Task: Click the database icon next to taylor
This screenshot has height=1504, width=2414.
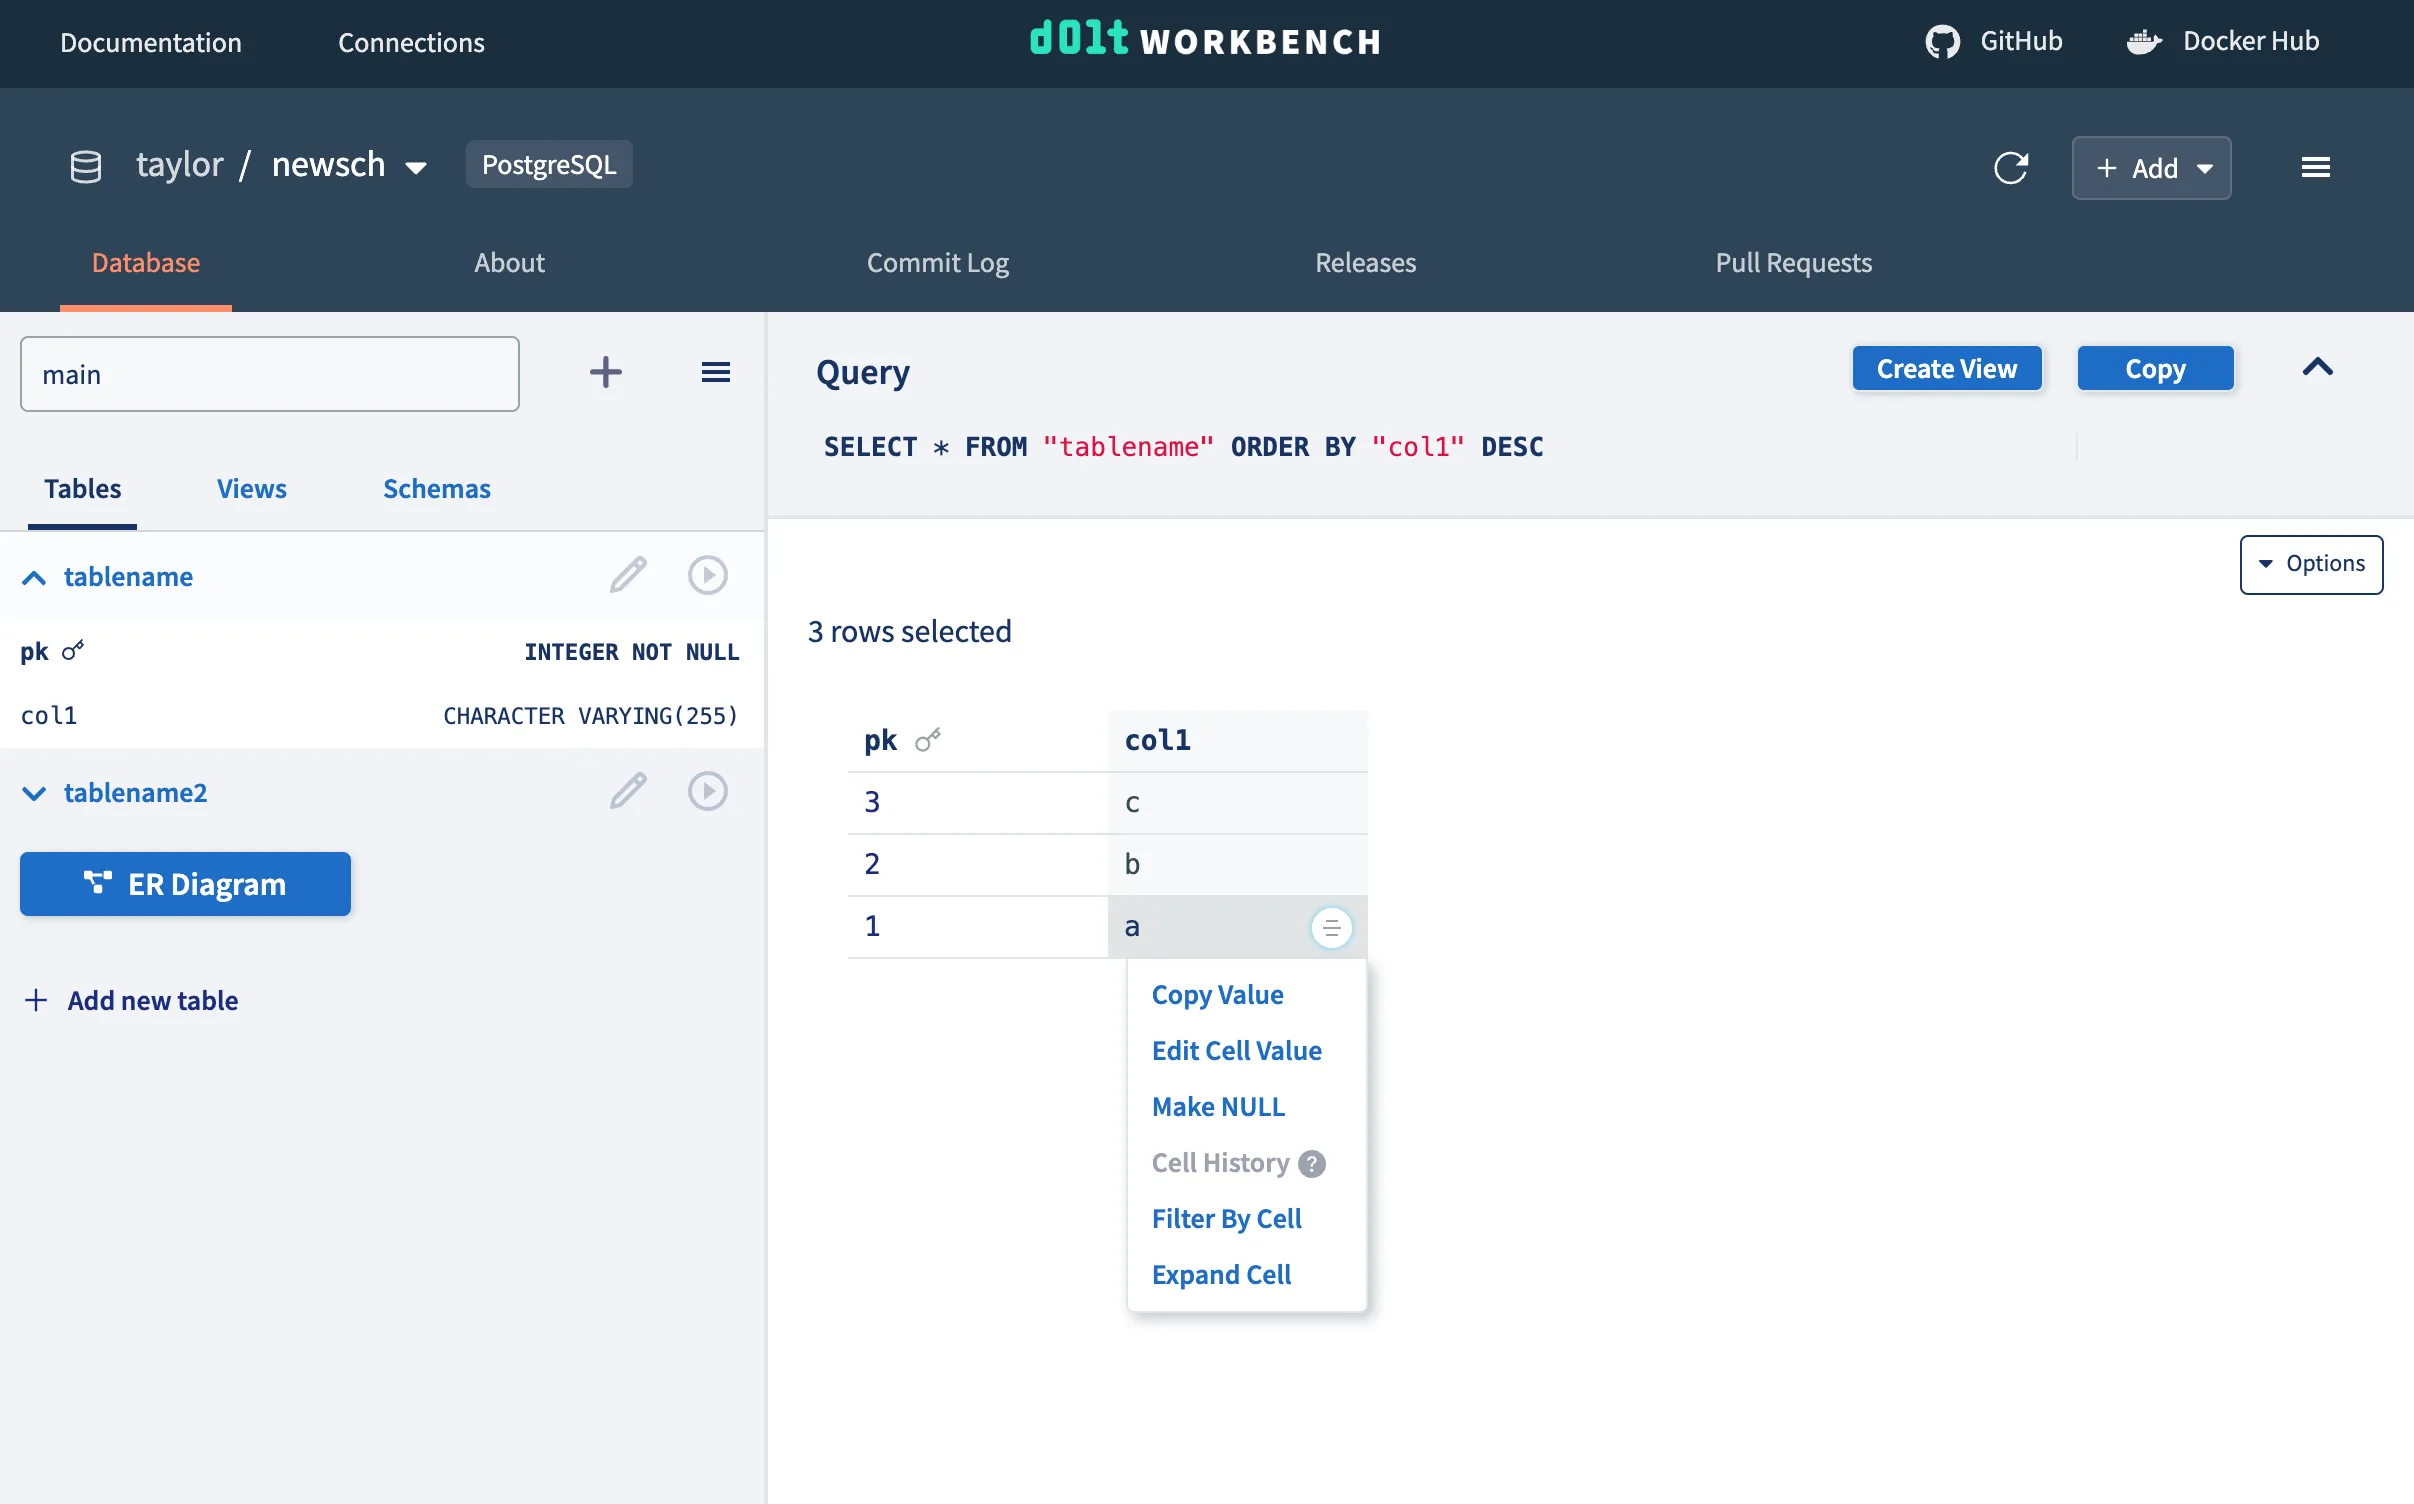Action: [85, 166]
